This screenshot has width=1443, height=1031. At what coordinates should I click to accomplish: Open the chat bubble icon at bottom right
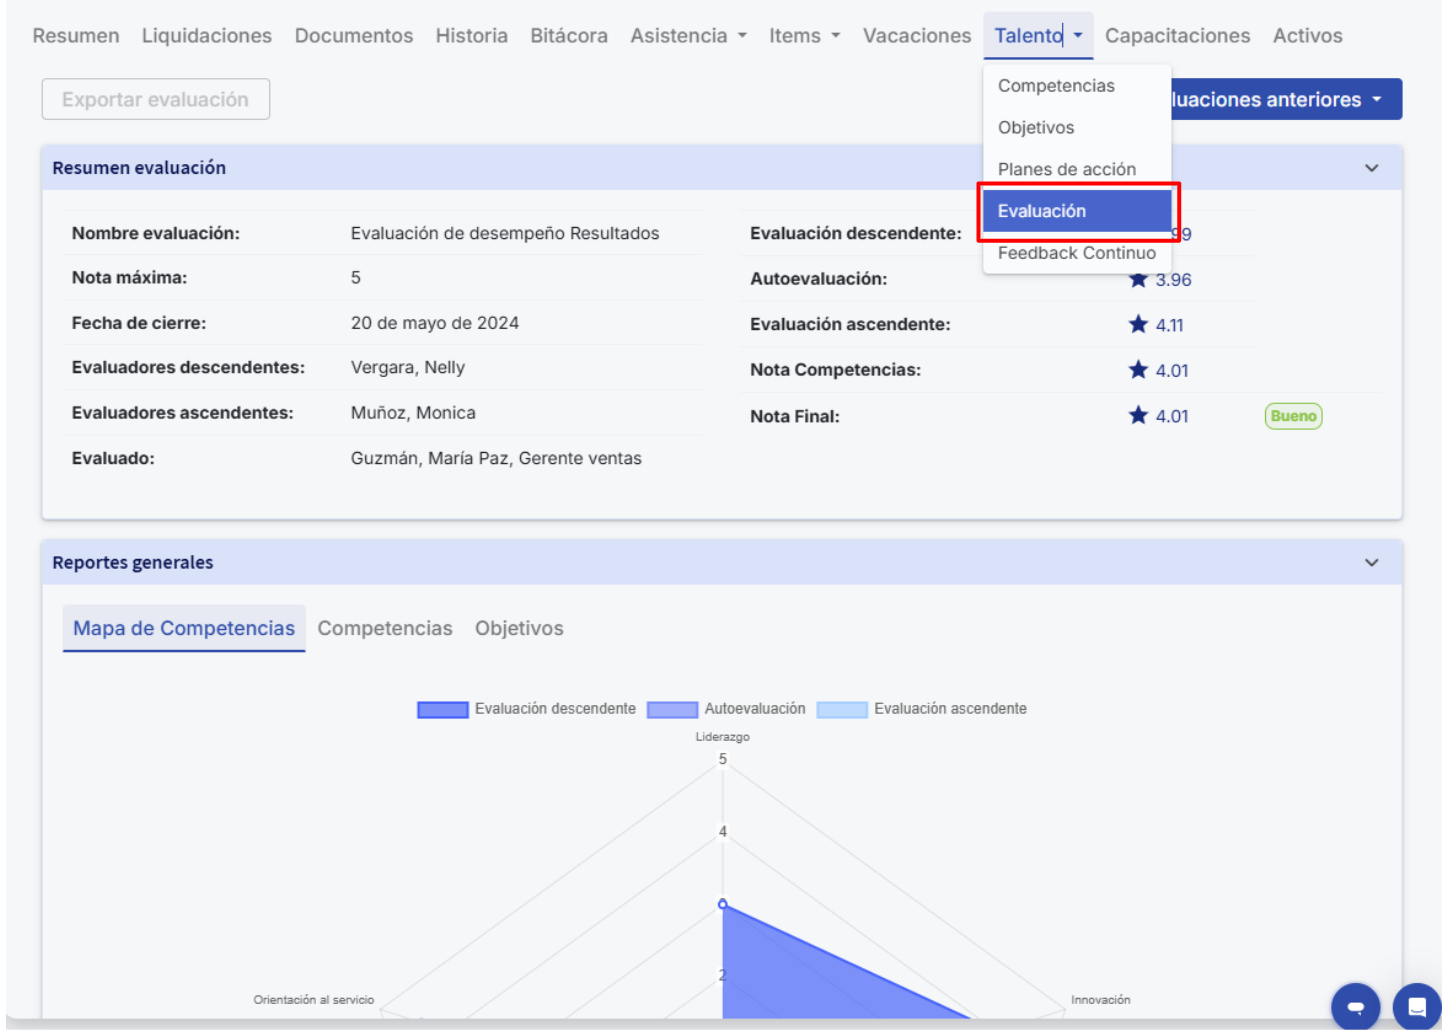pyautogui.click(x=1355, y=1006)
